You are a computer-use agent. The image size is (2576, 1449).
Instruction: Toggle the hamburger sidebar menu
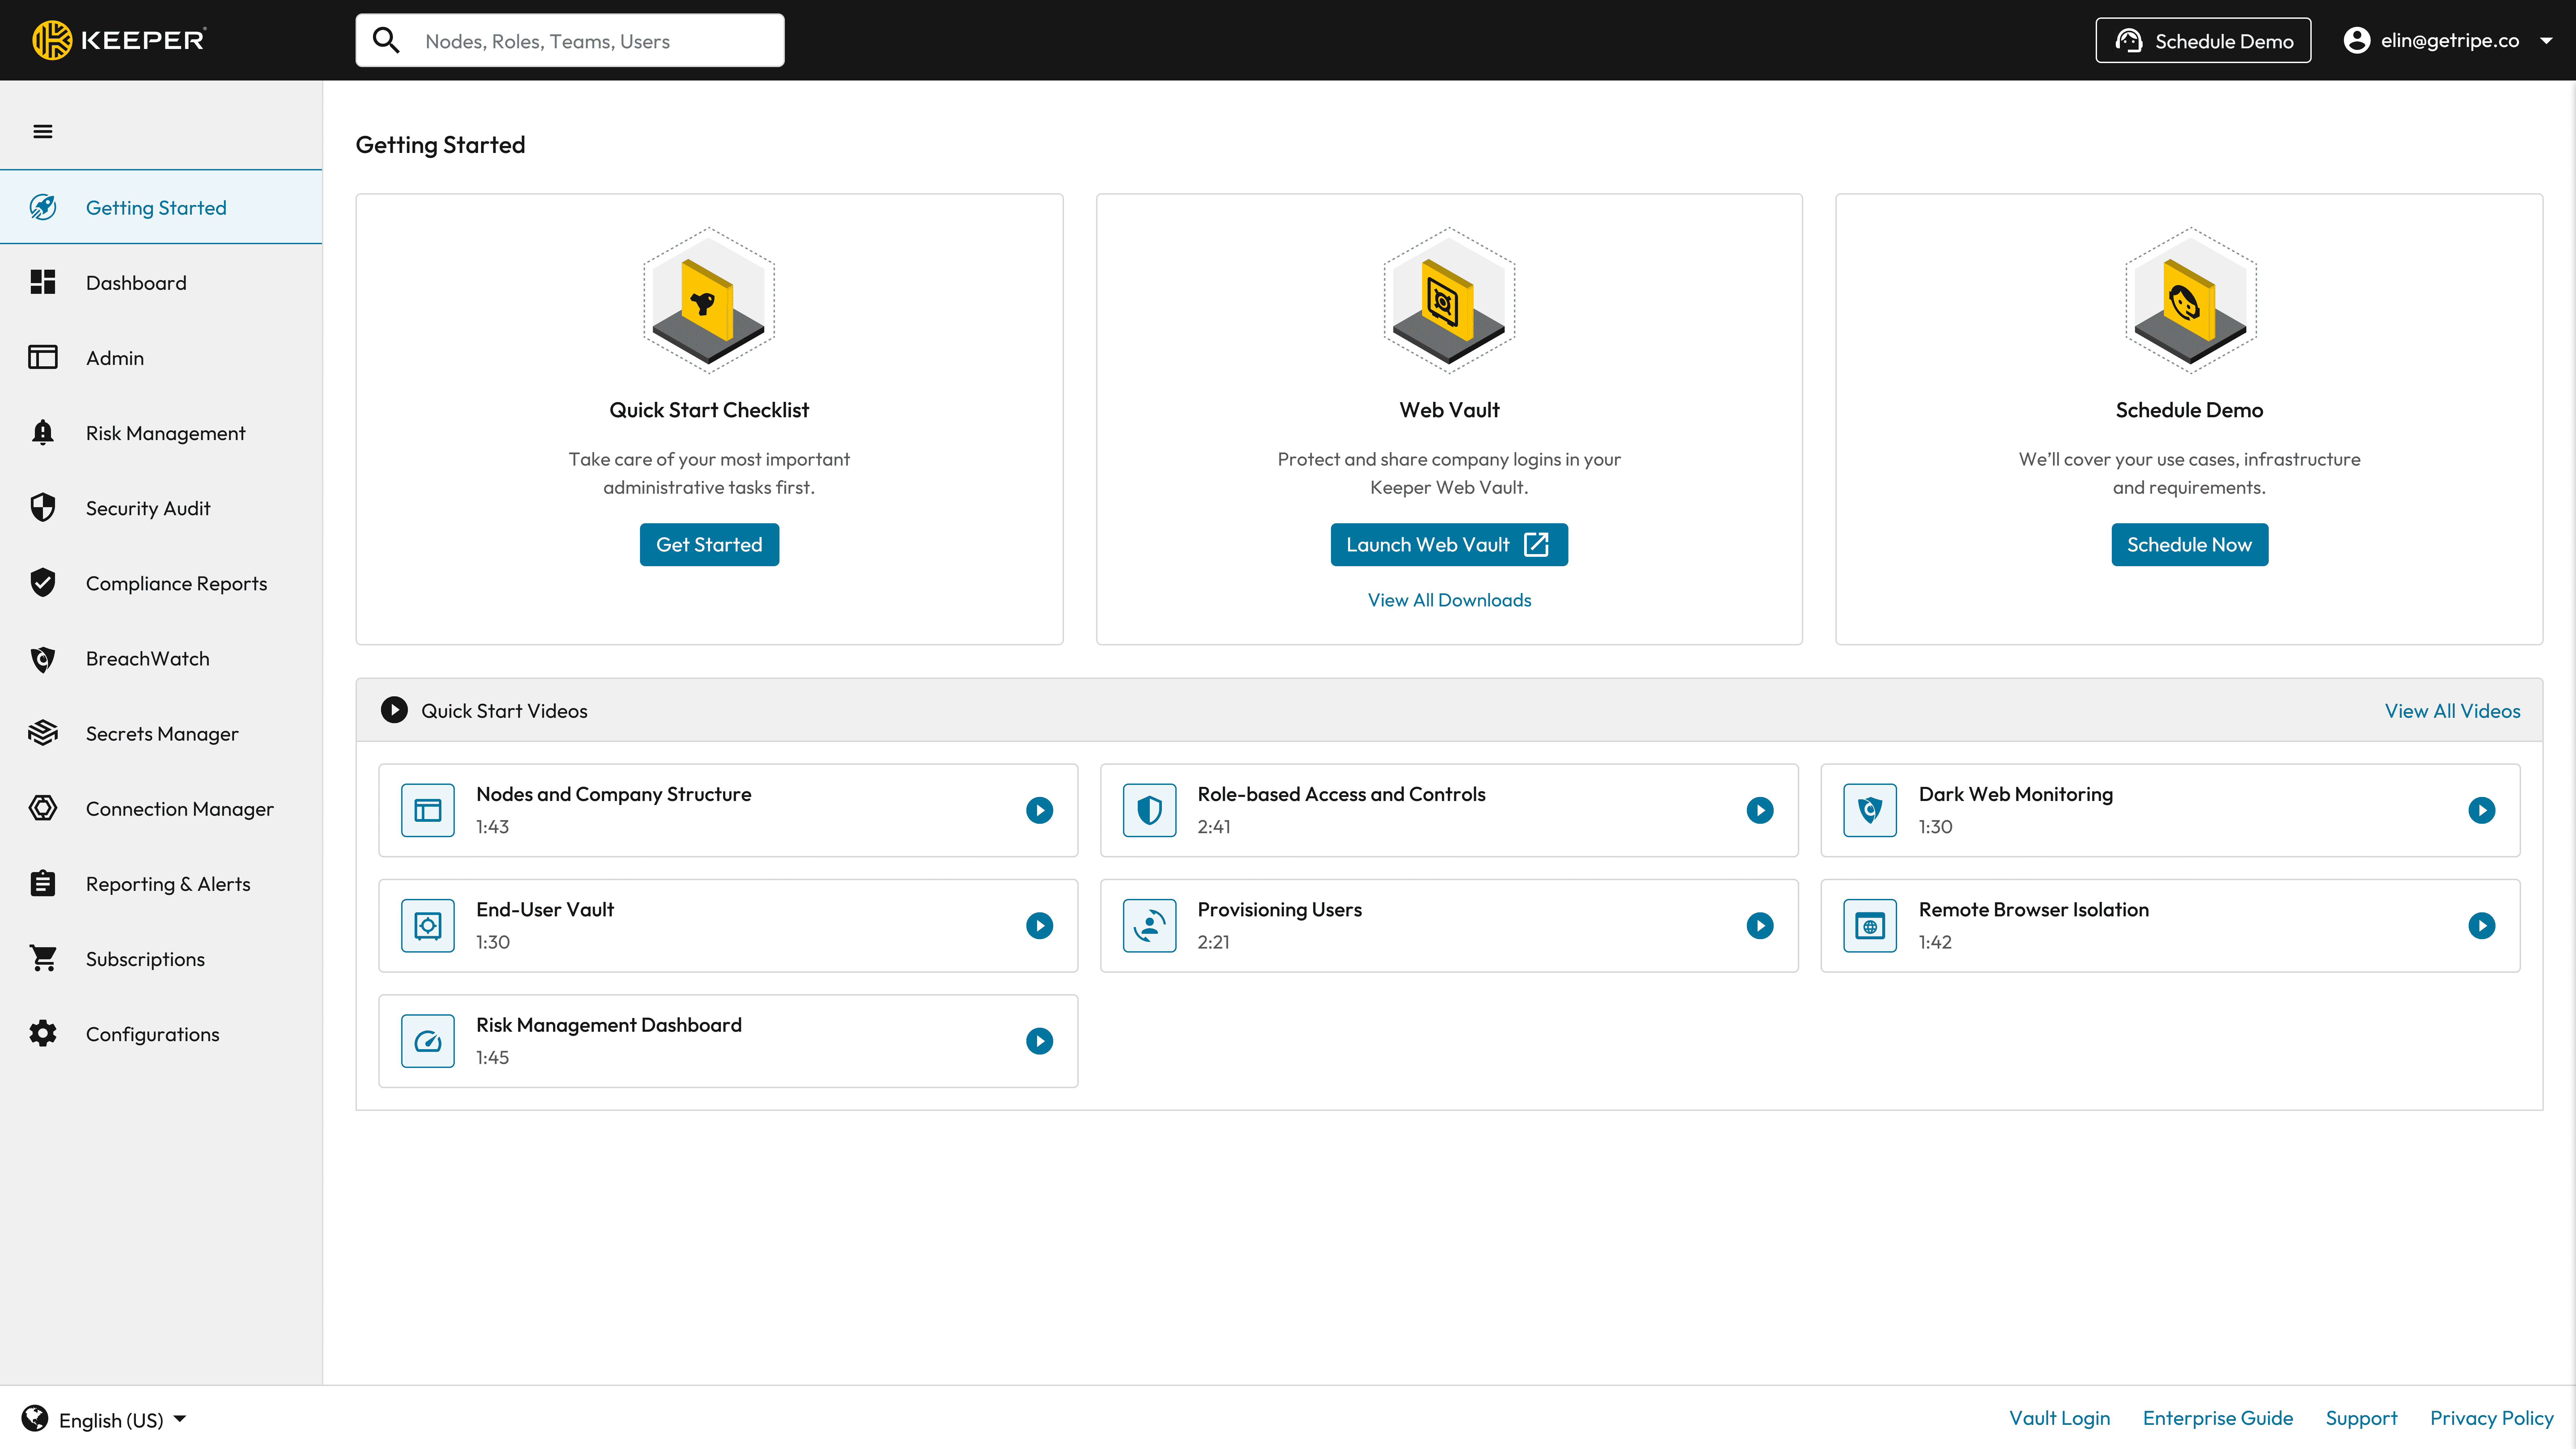[x=43, y=131]
